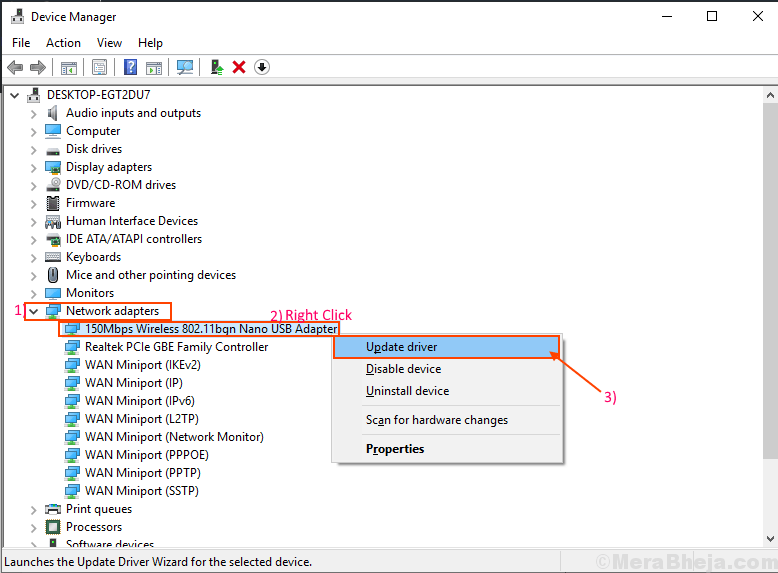778x573 pixels.
Task: Select WAN Miniport (SSTP) device
Action: (x=142, y=491)
